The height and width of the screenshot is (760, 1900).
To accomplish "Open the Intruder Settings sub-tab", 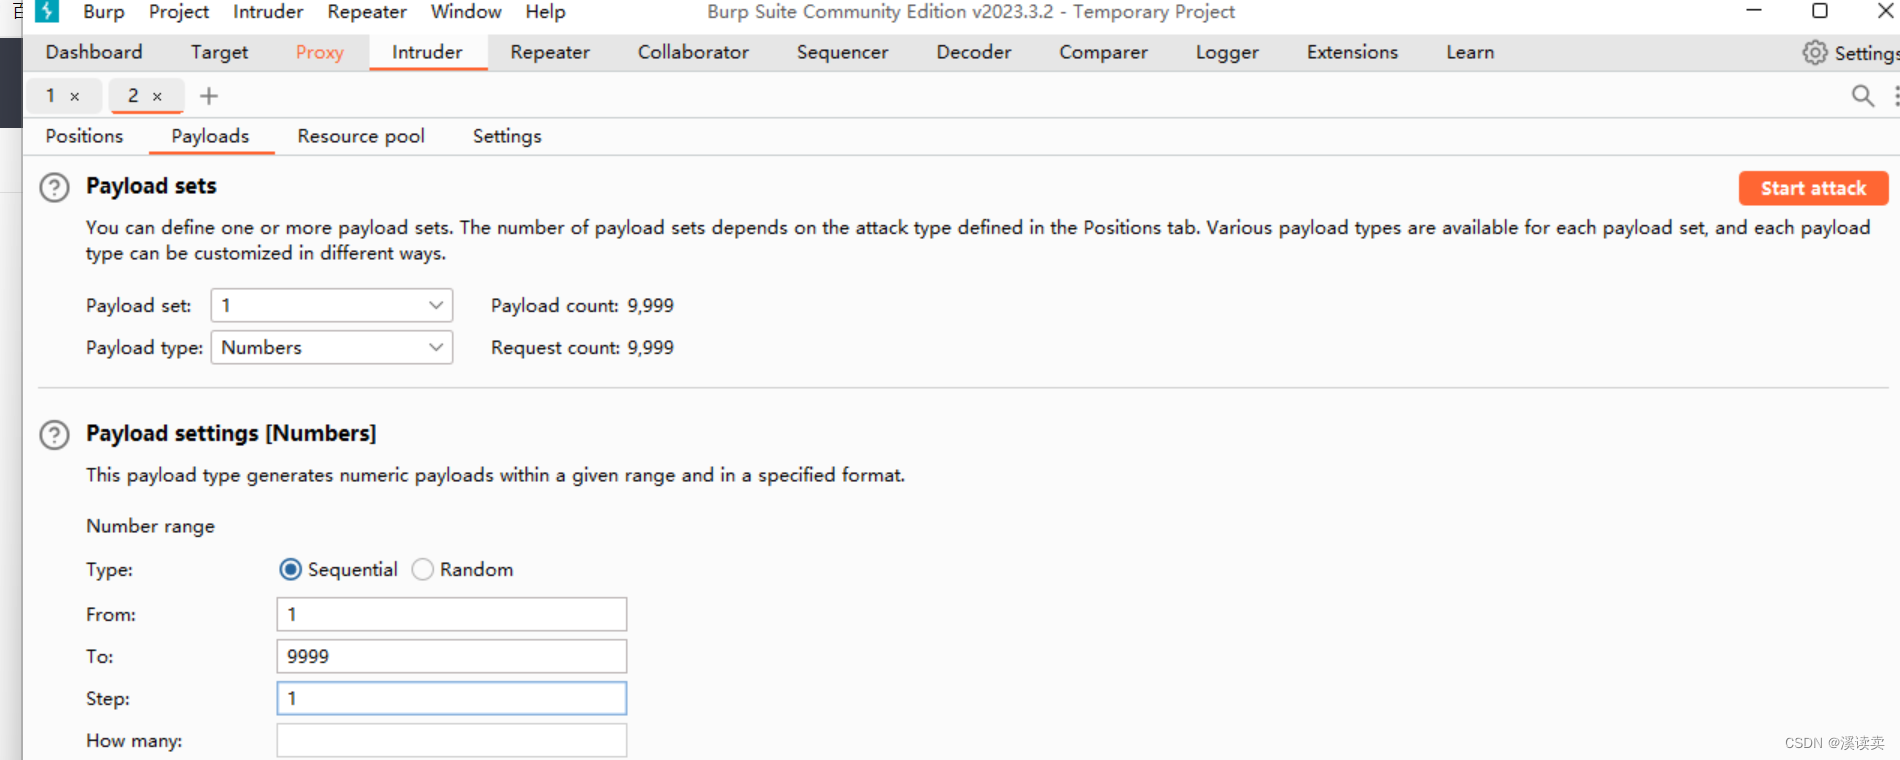I will (x=507, y=136).
